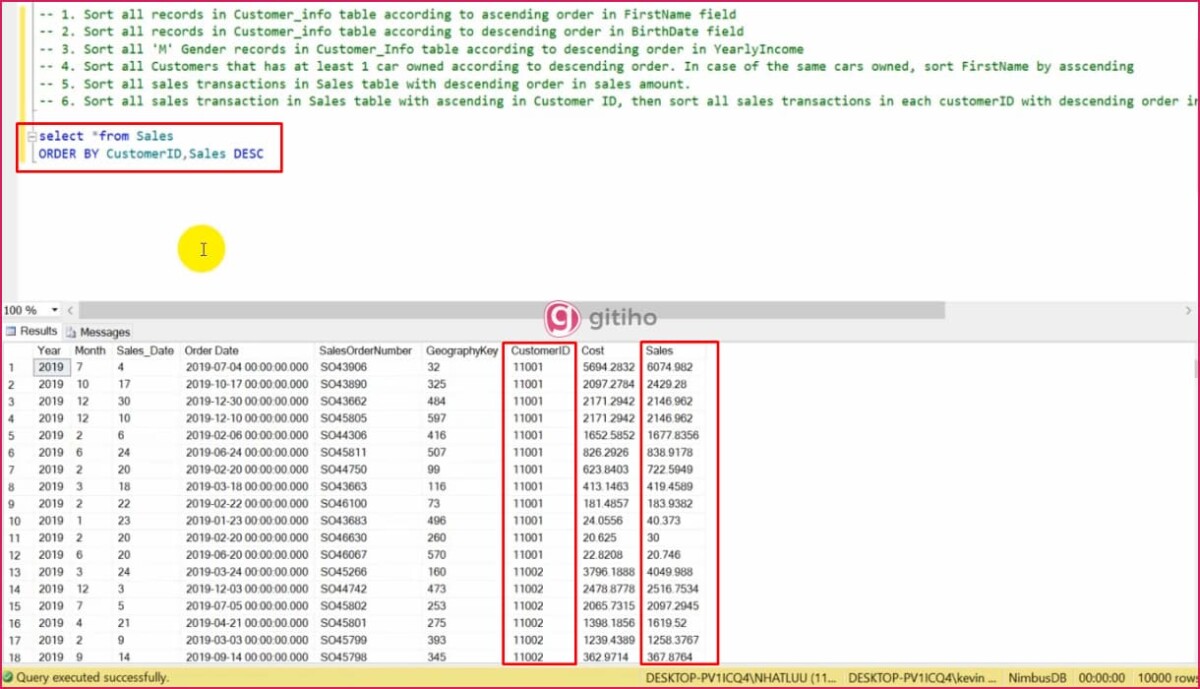Image resolution: width=1200 pixels, height=689 pixels.
Task: Click the Messages tab icon
Action: point(68,331)
